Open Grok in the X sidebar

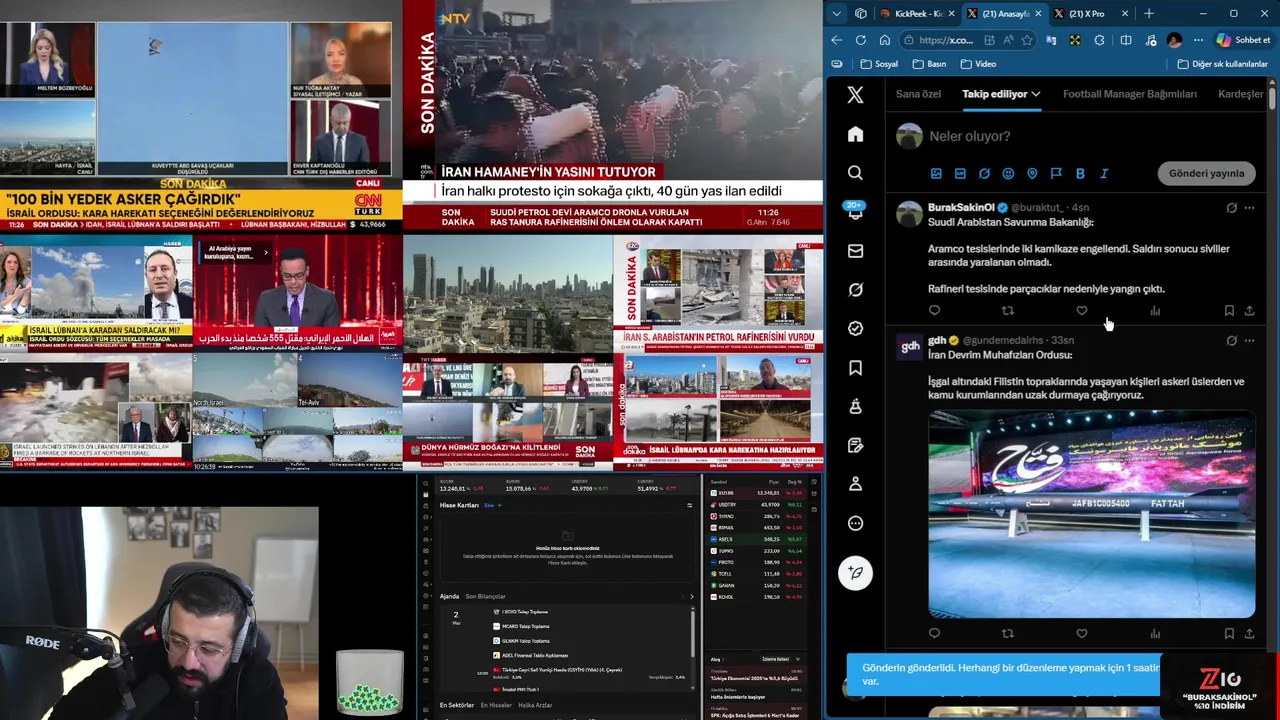tap(855, 290)
